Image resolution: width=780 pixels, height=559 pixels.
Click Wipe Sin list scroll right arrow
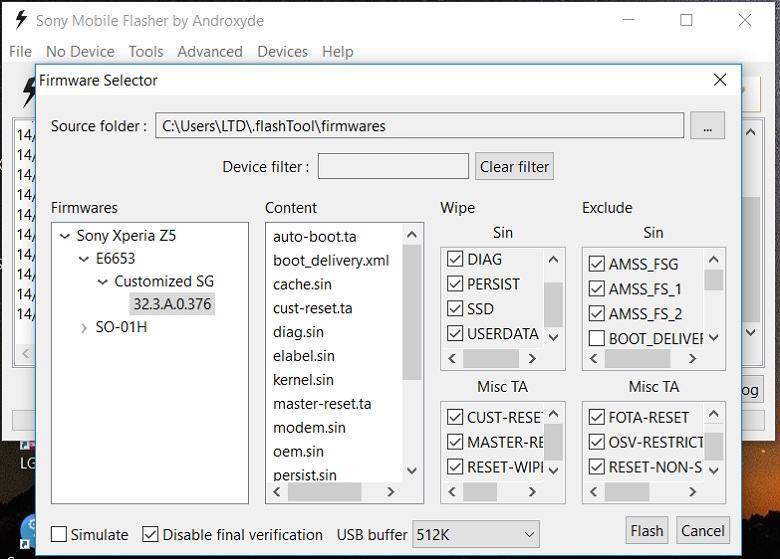pos(532,359)
